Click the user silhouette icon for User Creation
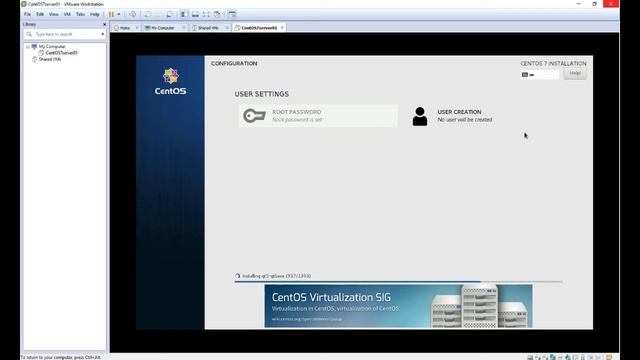Screen dimensions: 640x360 pyautogui.click(x=420, y=116)
